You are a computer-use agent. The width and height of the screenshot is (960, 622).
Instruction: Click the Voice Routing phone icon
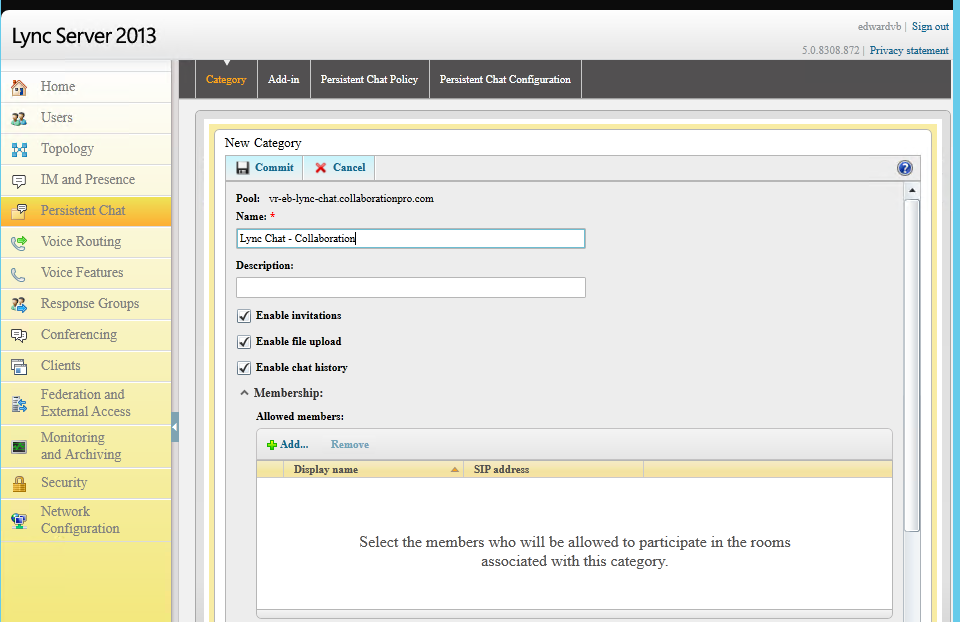tap(19, 242)
